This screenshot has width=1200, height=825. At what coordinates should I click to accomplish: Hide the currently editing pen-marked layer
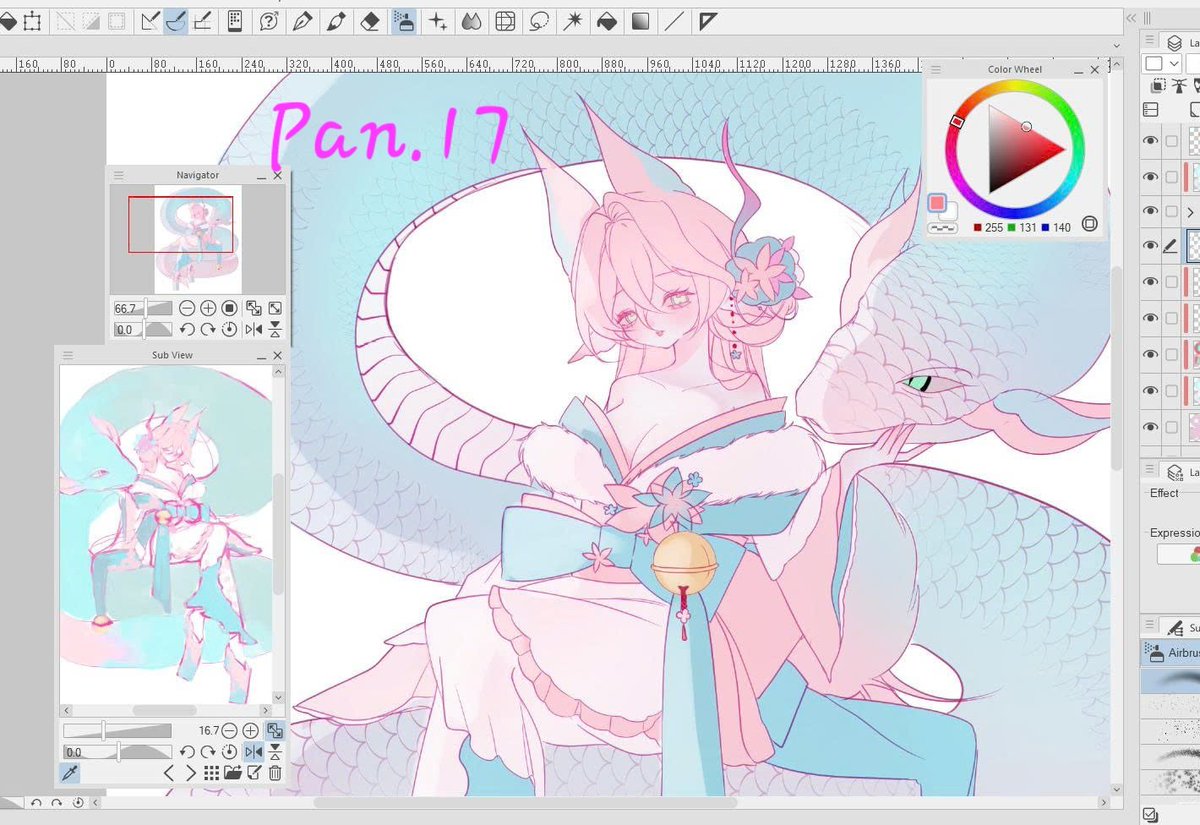pyautogui.click(x=1150, y=246)
